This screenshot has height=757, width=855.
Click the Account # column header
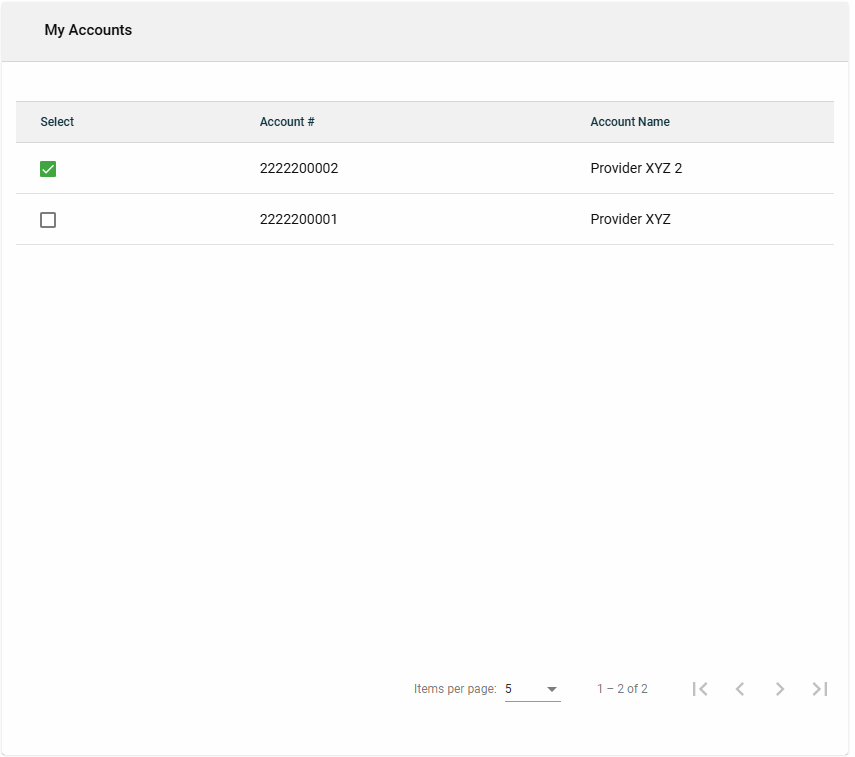click(287, 122)
